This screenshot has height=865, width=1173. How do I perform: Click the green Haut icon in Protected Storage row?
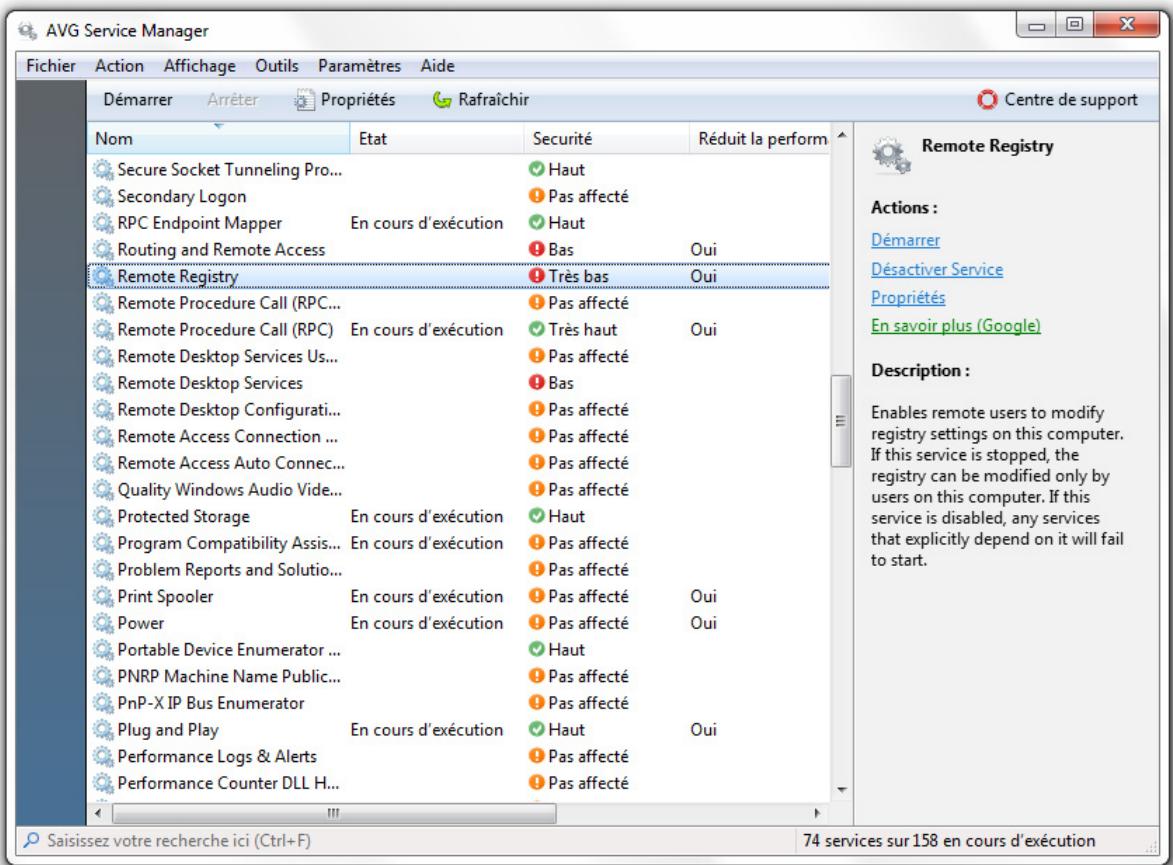click(536, 516)
